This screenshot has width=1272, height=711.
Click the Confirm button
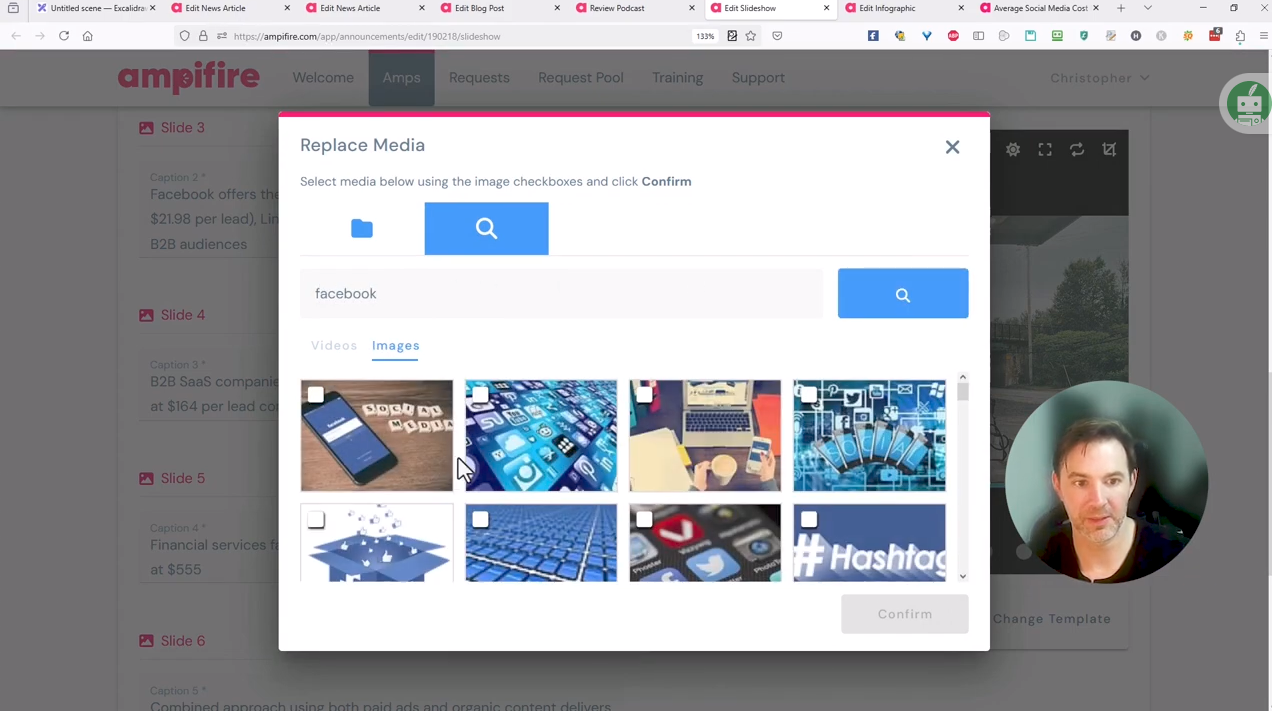click(905, 614)
